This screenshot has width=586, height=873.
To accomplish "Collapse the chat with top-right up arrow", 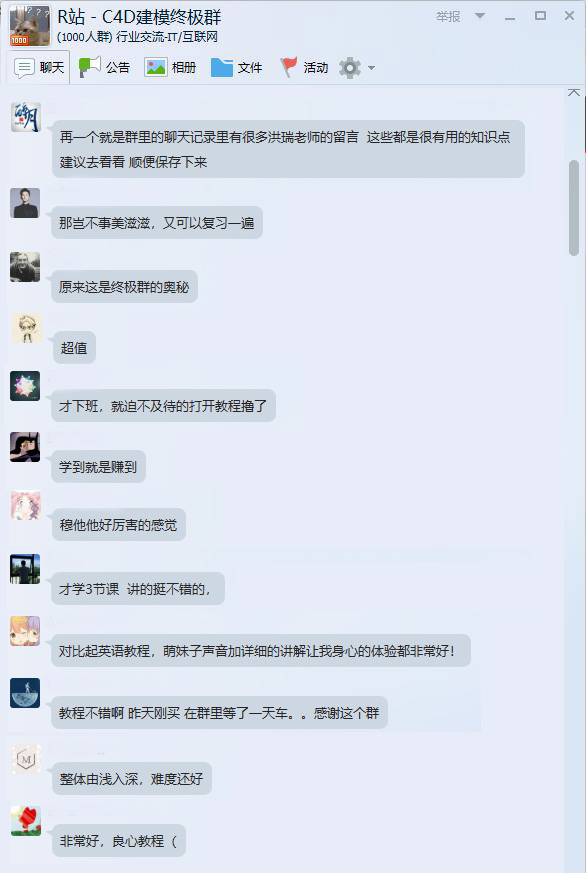I will coord(574,92).
